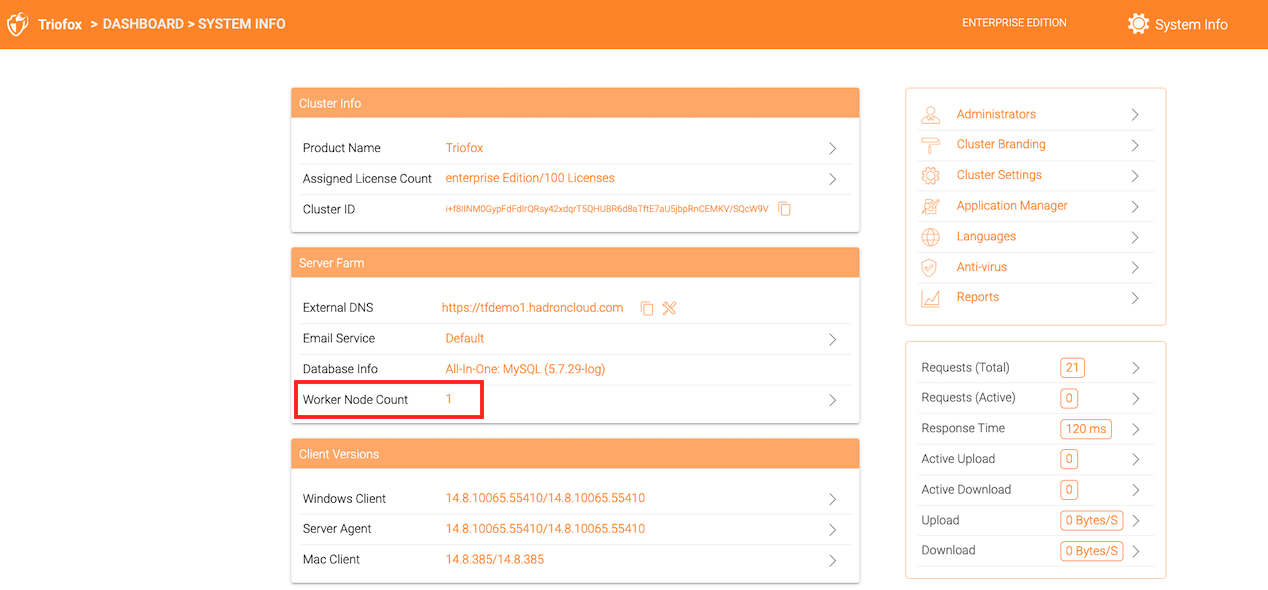Click the chevron next to Cluster Settings
The height and width of the screenshot is (590, 1268).
tap(1135, 176)
